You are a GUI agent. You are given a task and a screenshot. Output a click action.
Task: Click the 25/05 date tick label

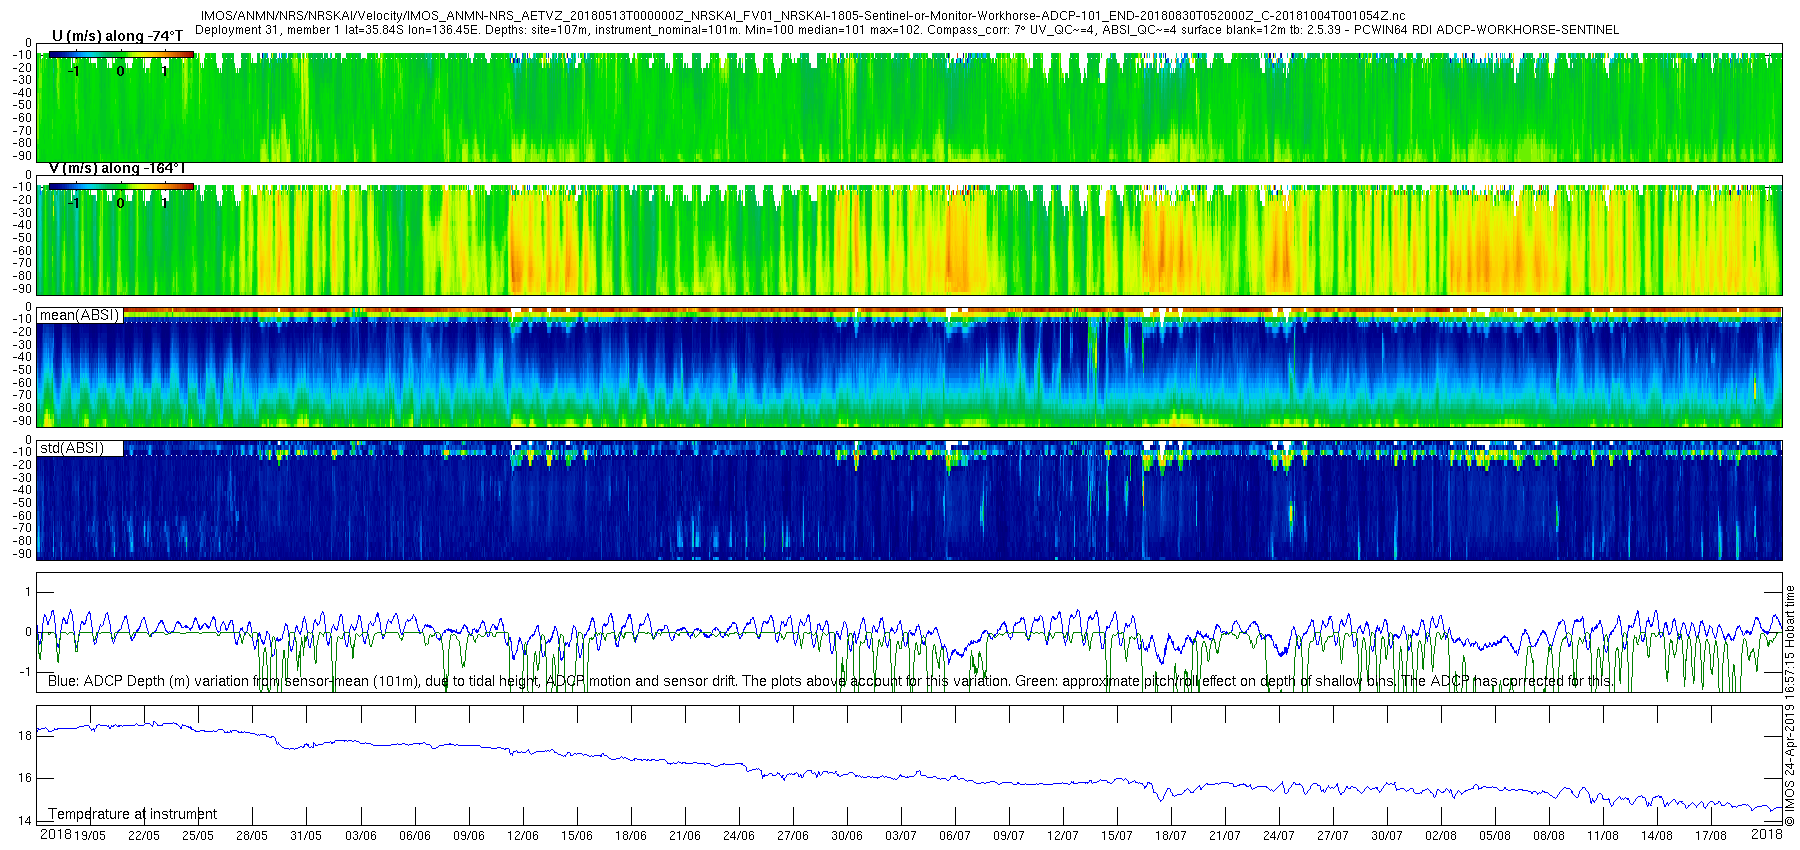point(198,835)
